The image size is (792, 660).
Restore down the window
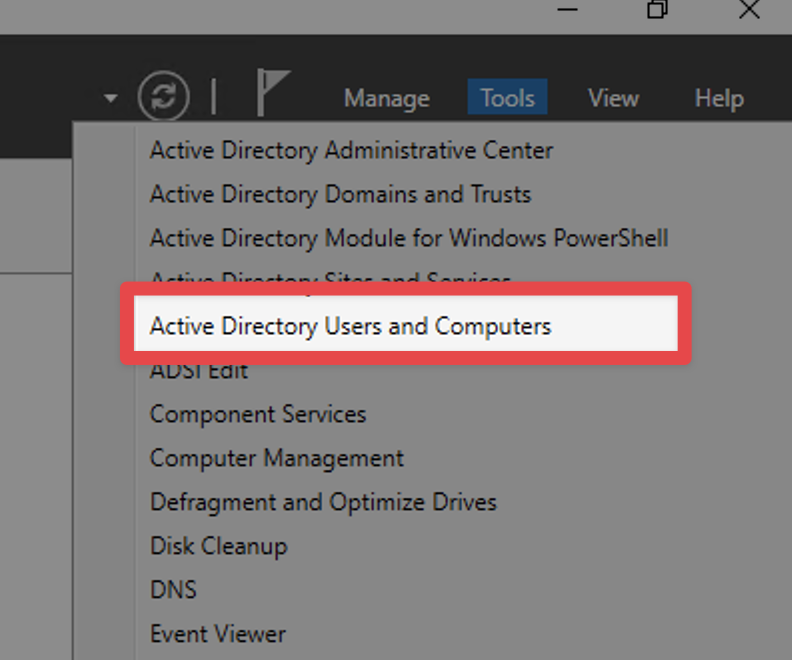[657, 9]
